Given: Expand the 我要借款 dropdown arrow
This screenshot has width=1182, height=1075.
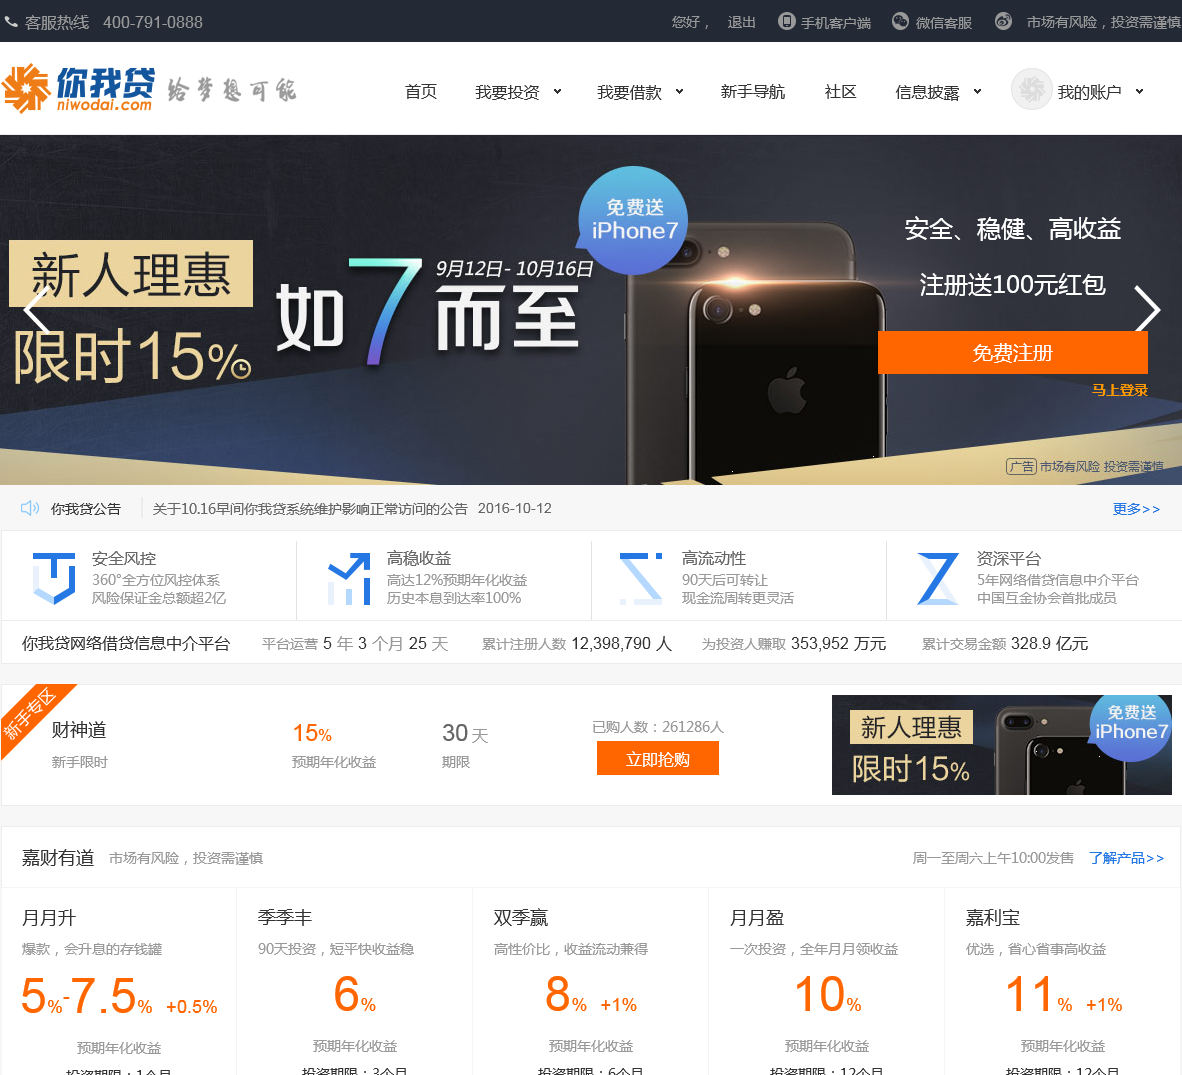Looking at the screenshot, I should point(679,91).
